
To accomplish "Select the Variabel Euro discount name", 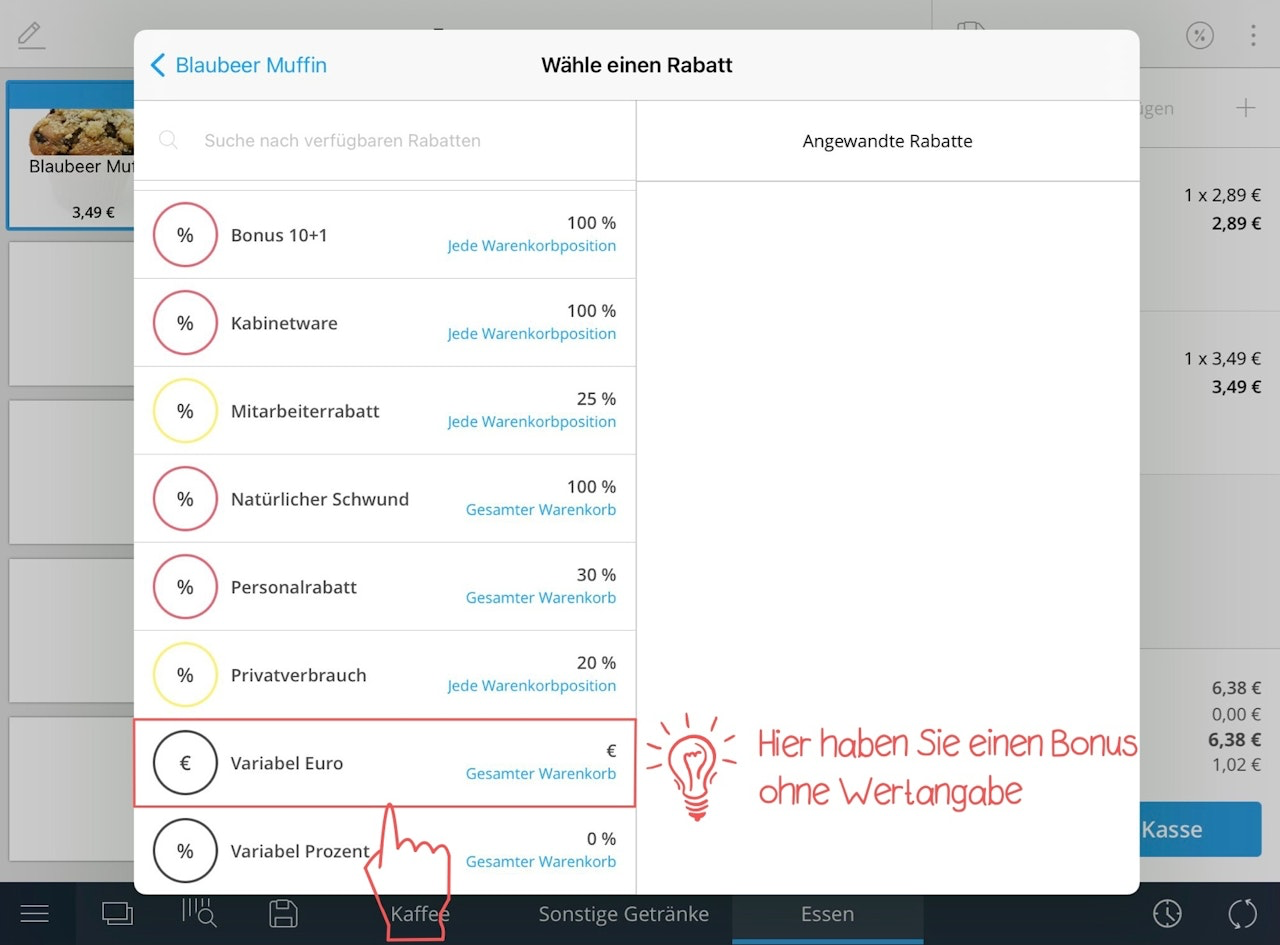I will point(287,763).
